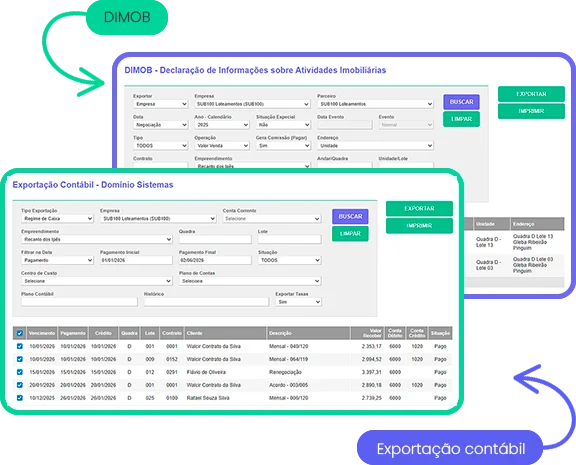Click EXPORTAR in the DIMOB window

(531, 94)
